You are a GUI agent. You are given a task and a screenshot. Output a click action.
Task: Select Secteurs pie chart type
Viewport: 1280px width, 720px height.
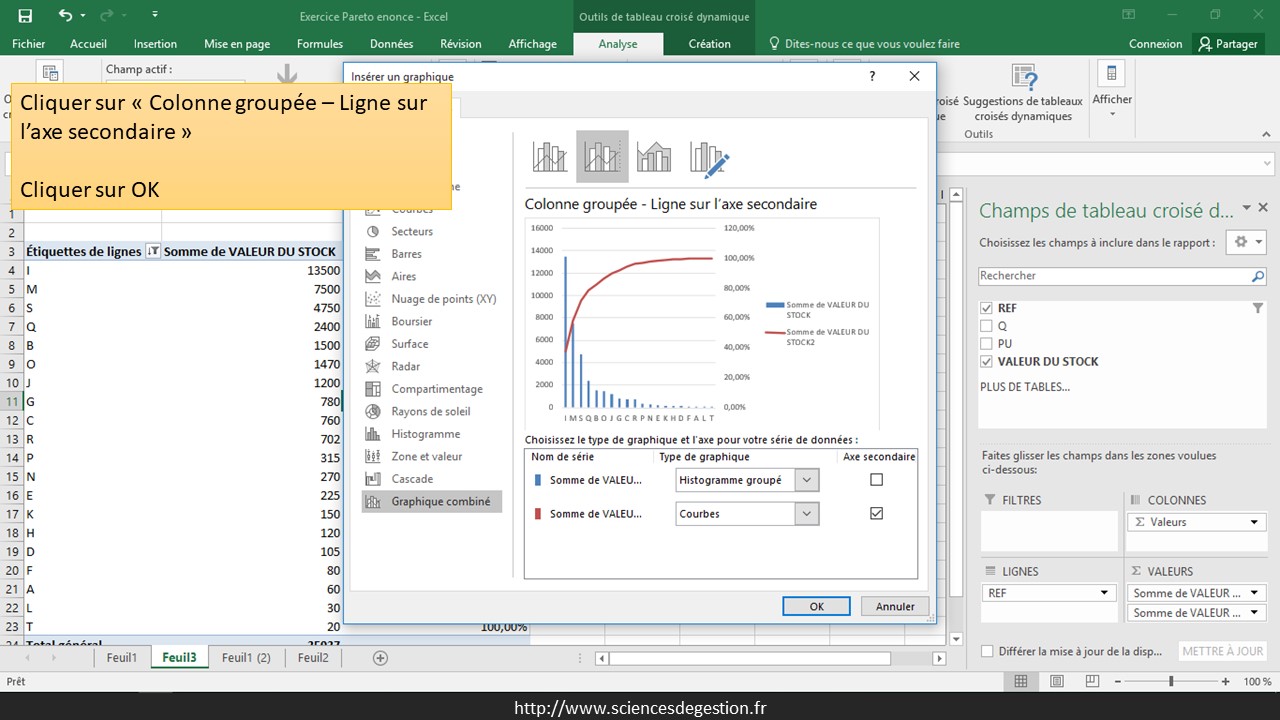(412, 231)
